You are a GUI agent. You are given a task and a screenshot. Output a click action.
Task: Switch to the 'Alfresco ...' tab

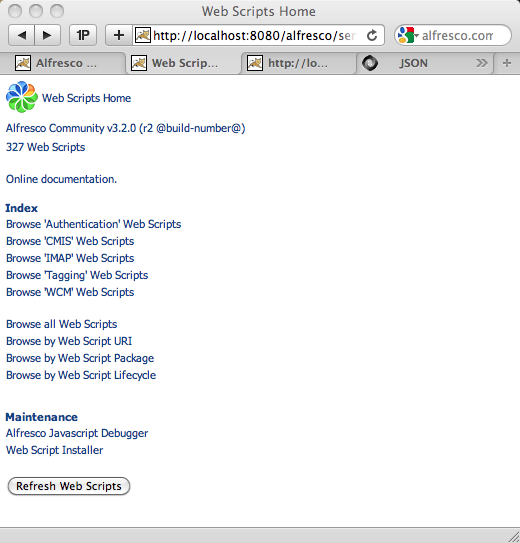tap(62, 63)
